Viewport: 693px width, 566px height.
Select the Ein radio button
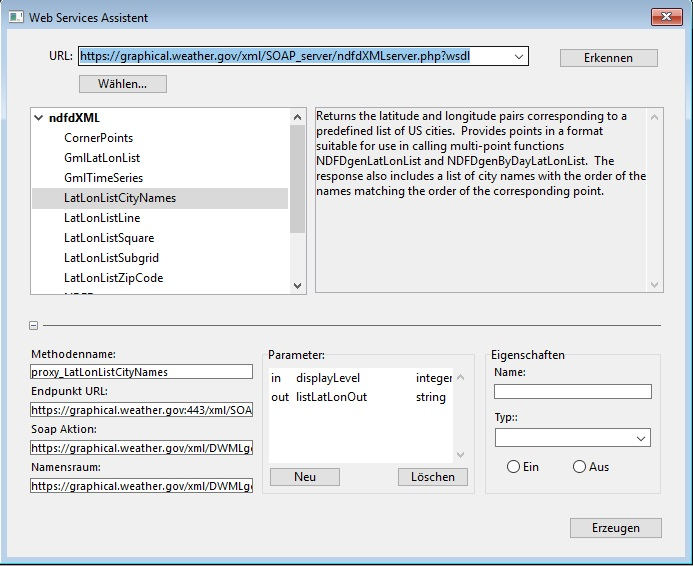pyautogui.click(x=514, y=467)
